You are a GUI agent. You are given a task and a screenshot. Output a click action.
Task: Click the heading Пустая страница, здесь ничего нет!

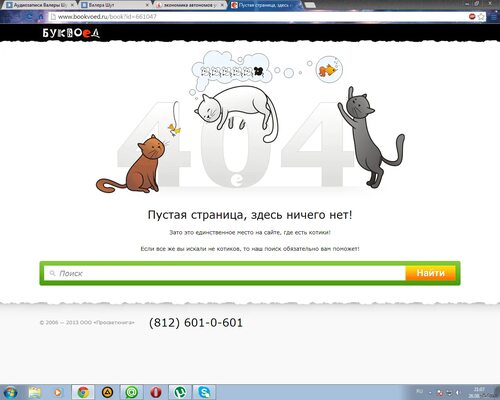tap(250, 215)
